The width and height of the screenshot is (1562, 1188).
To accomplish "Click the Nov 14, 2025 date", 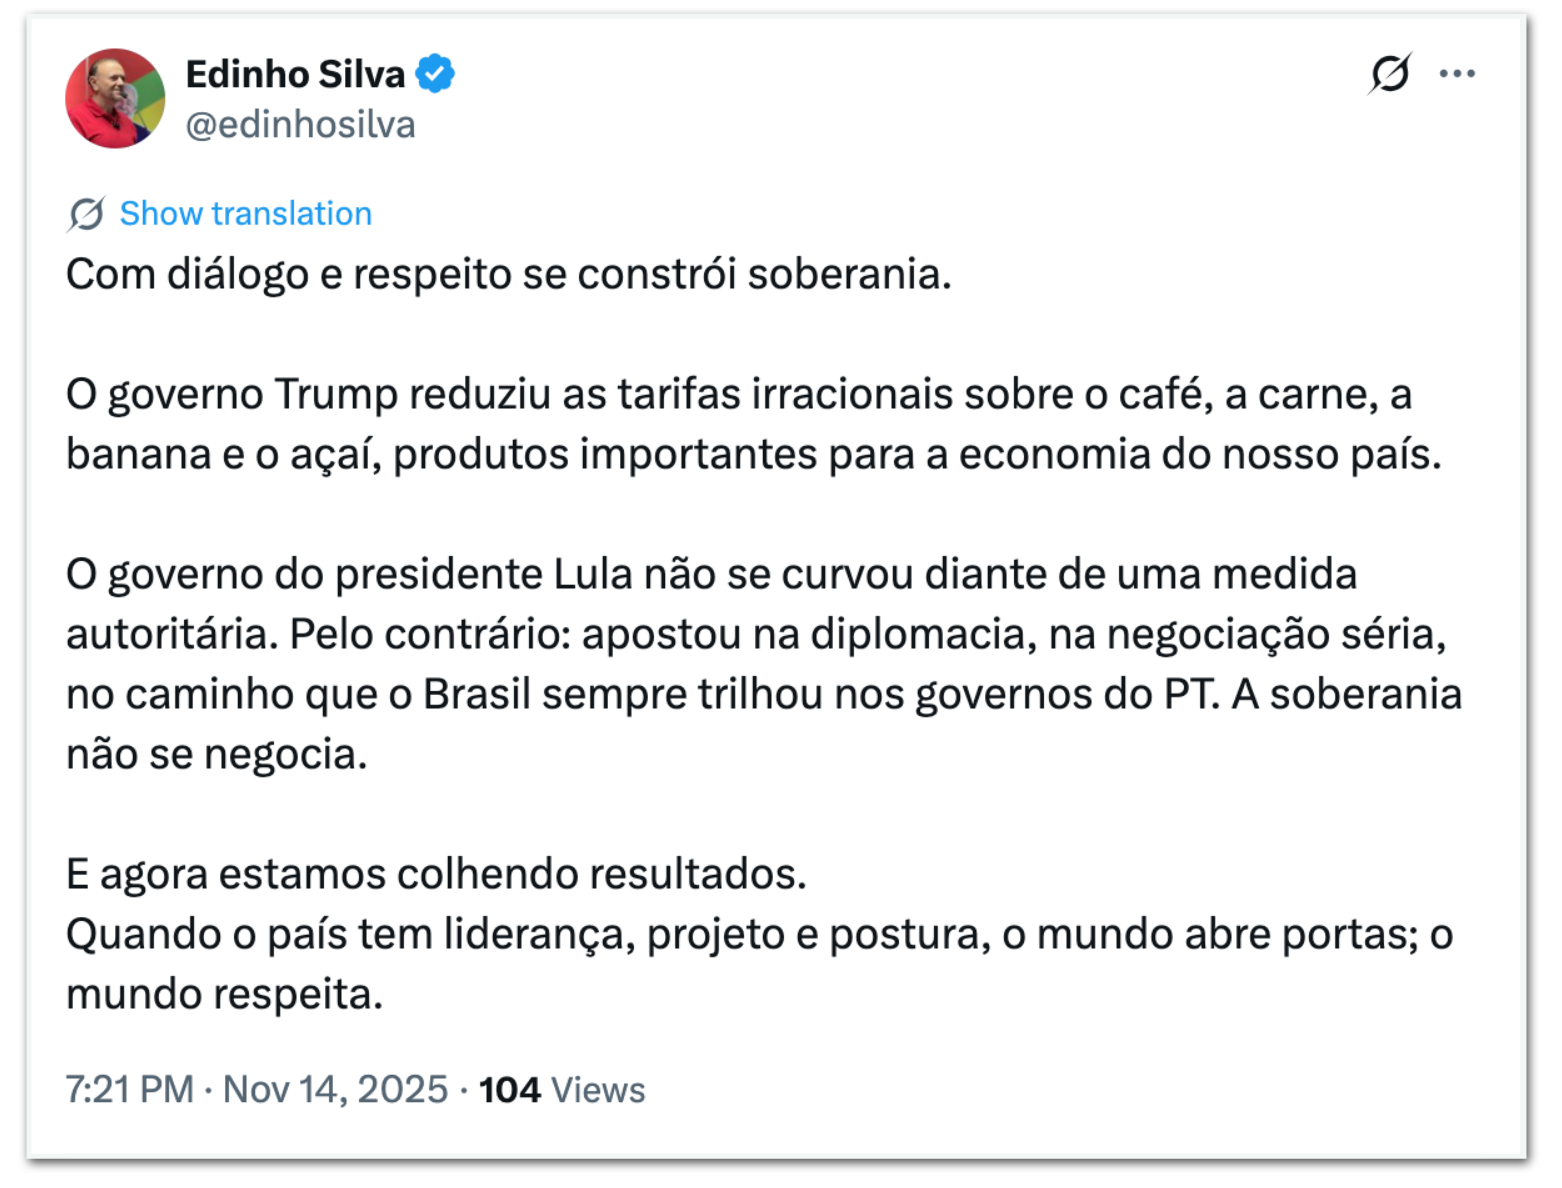I will point(335,1089).
